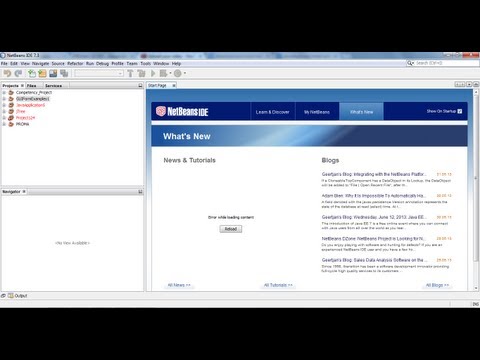Viewport: 480px width, 360px height.
Task: Open the Tools menu
Action: pyautogui.click(x=146, y=63)
